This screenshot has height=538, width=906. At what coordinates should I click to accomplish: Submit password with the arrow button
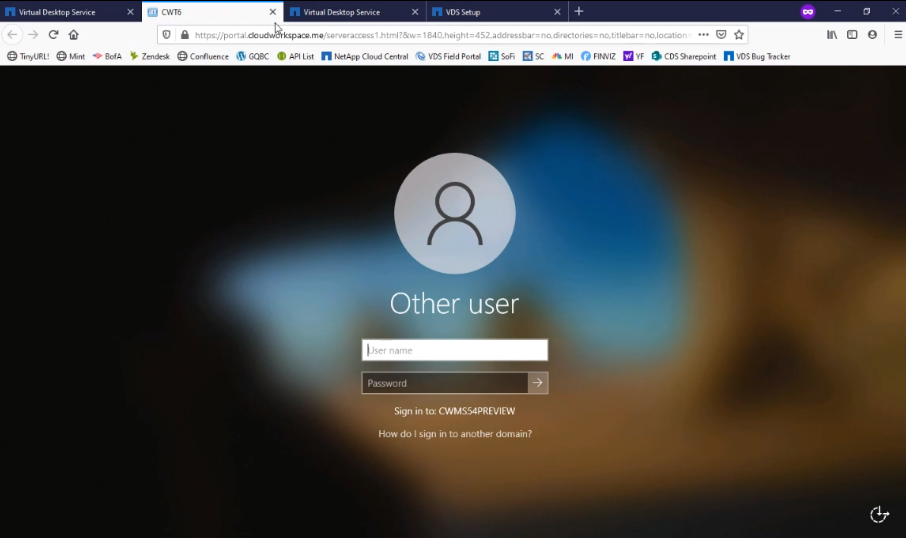tap(538, 383)
